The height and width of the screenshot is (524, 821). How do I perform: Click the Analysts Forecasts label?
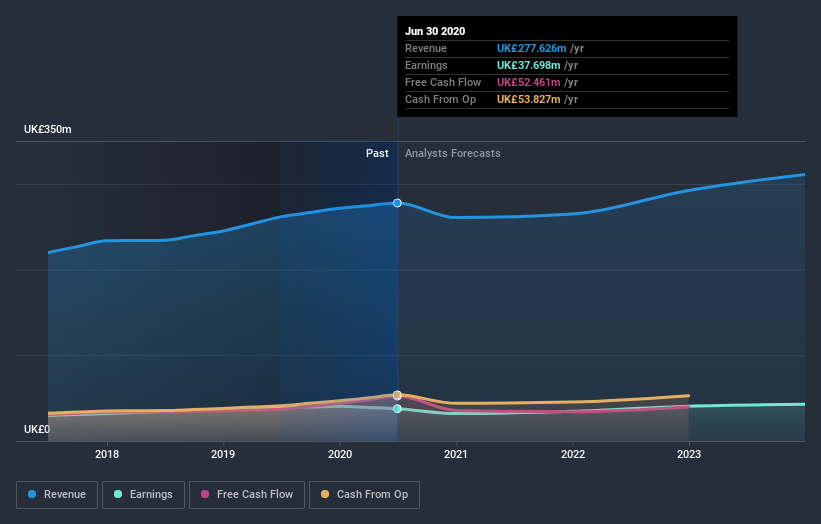[452, 153]
